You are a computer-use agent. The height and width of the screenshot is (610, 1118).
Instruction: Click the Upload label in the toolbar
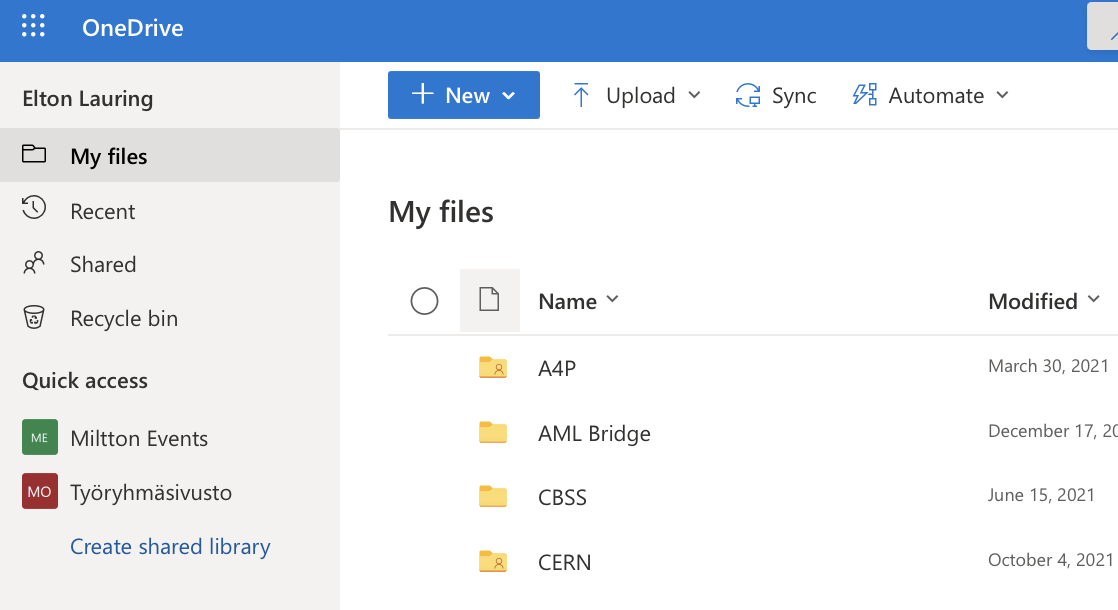click(x=640, y=95)
